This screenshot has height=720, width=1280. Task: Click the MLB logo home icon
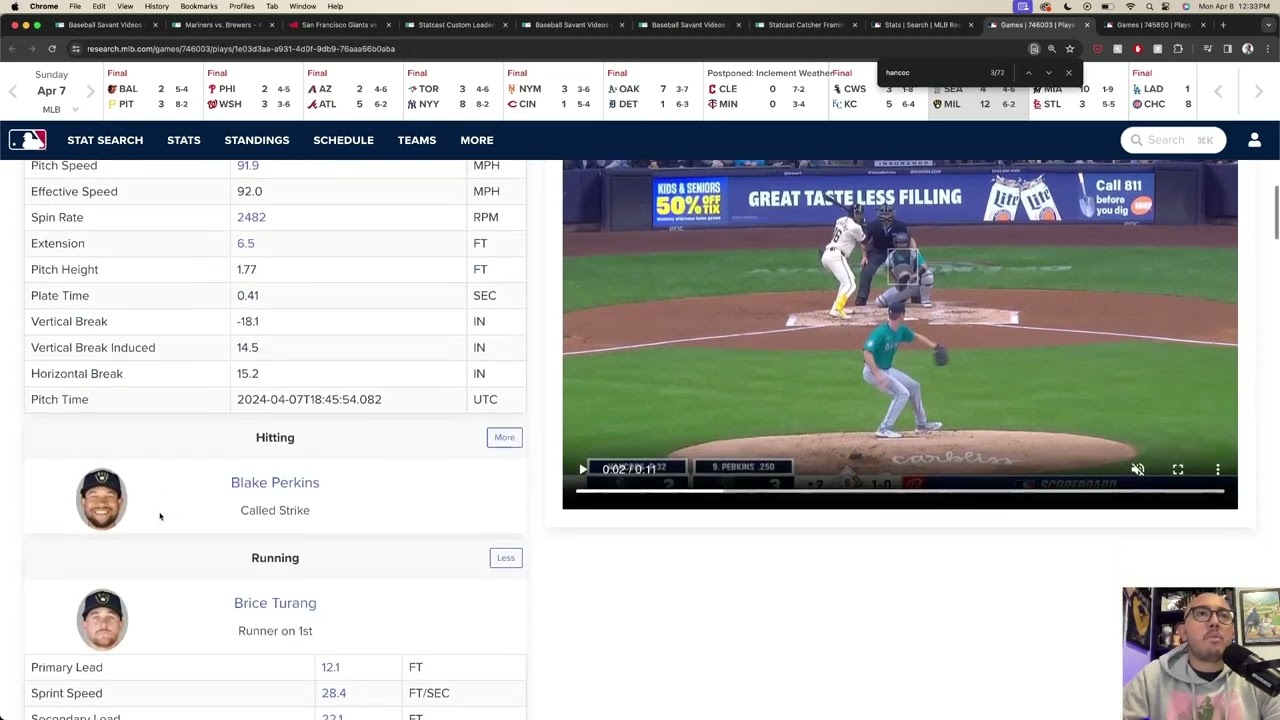(x=27, y=140)
